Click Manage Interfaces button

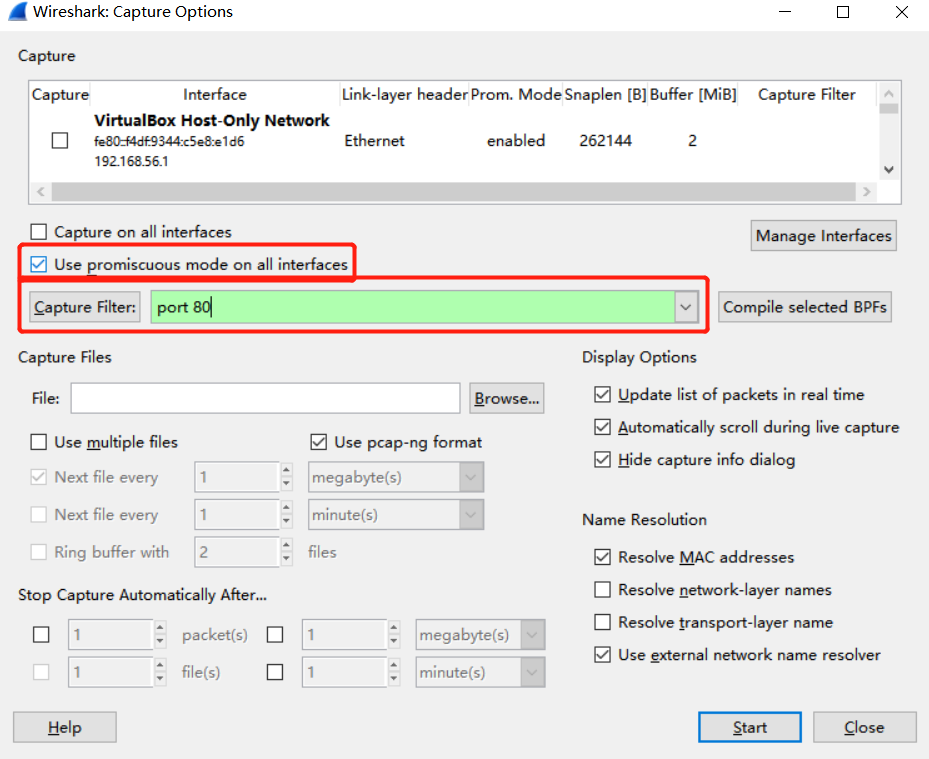824,236
